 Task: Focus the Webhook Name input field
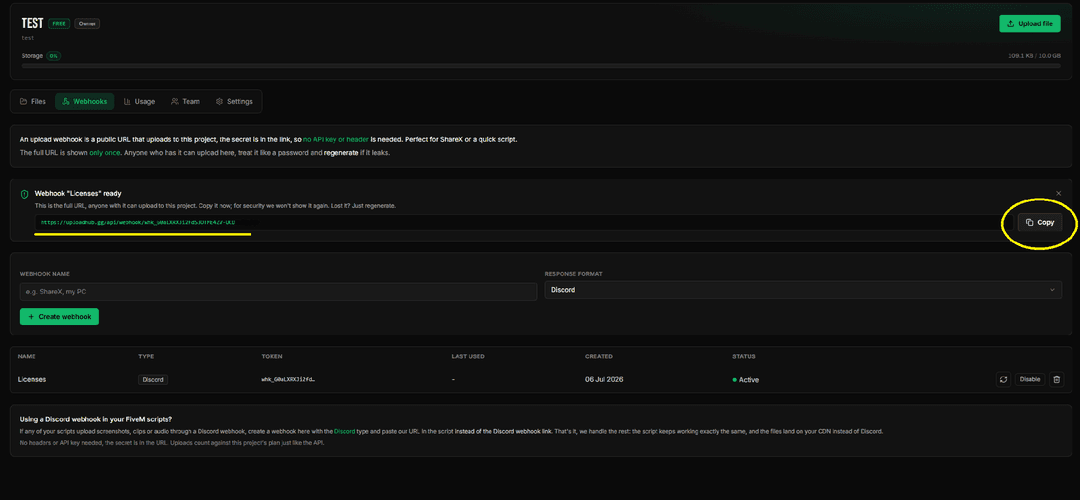pos(278,291)
